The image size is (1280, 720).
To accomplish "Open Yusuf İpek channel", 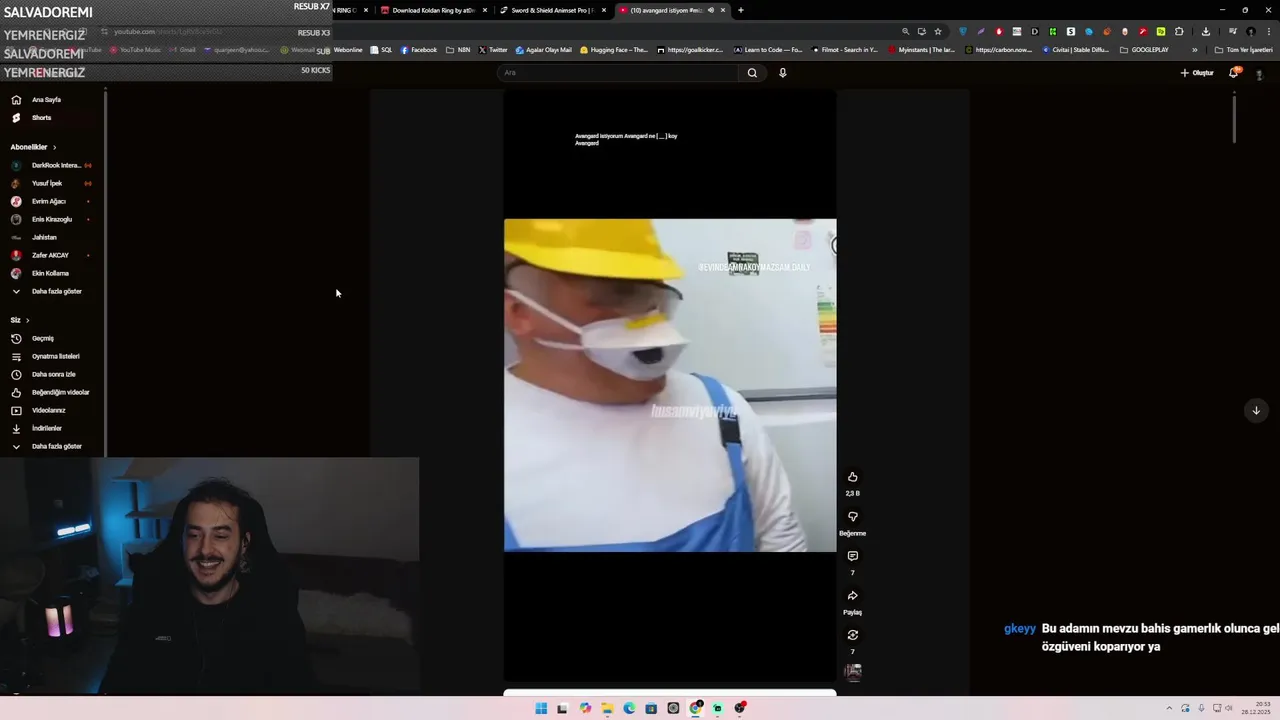I will tap(52, 183).
